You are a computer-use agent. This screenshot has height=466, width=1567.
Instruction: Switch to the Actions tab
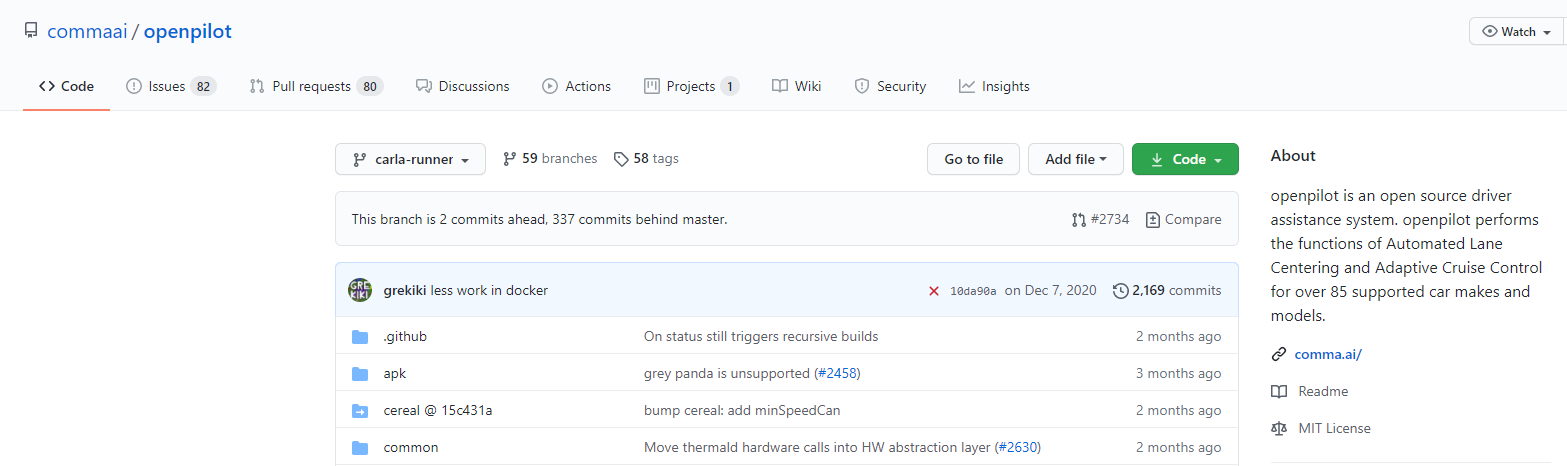576,86
